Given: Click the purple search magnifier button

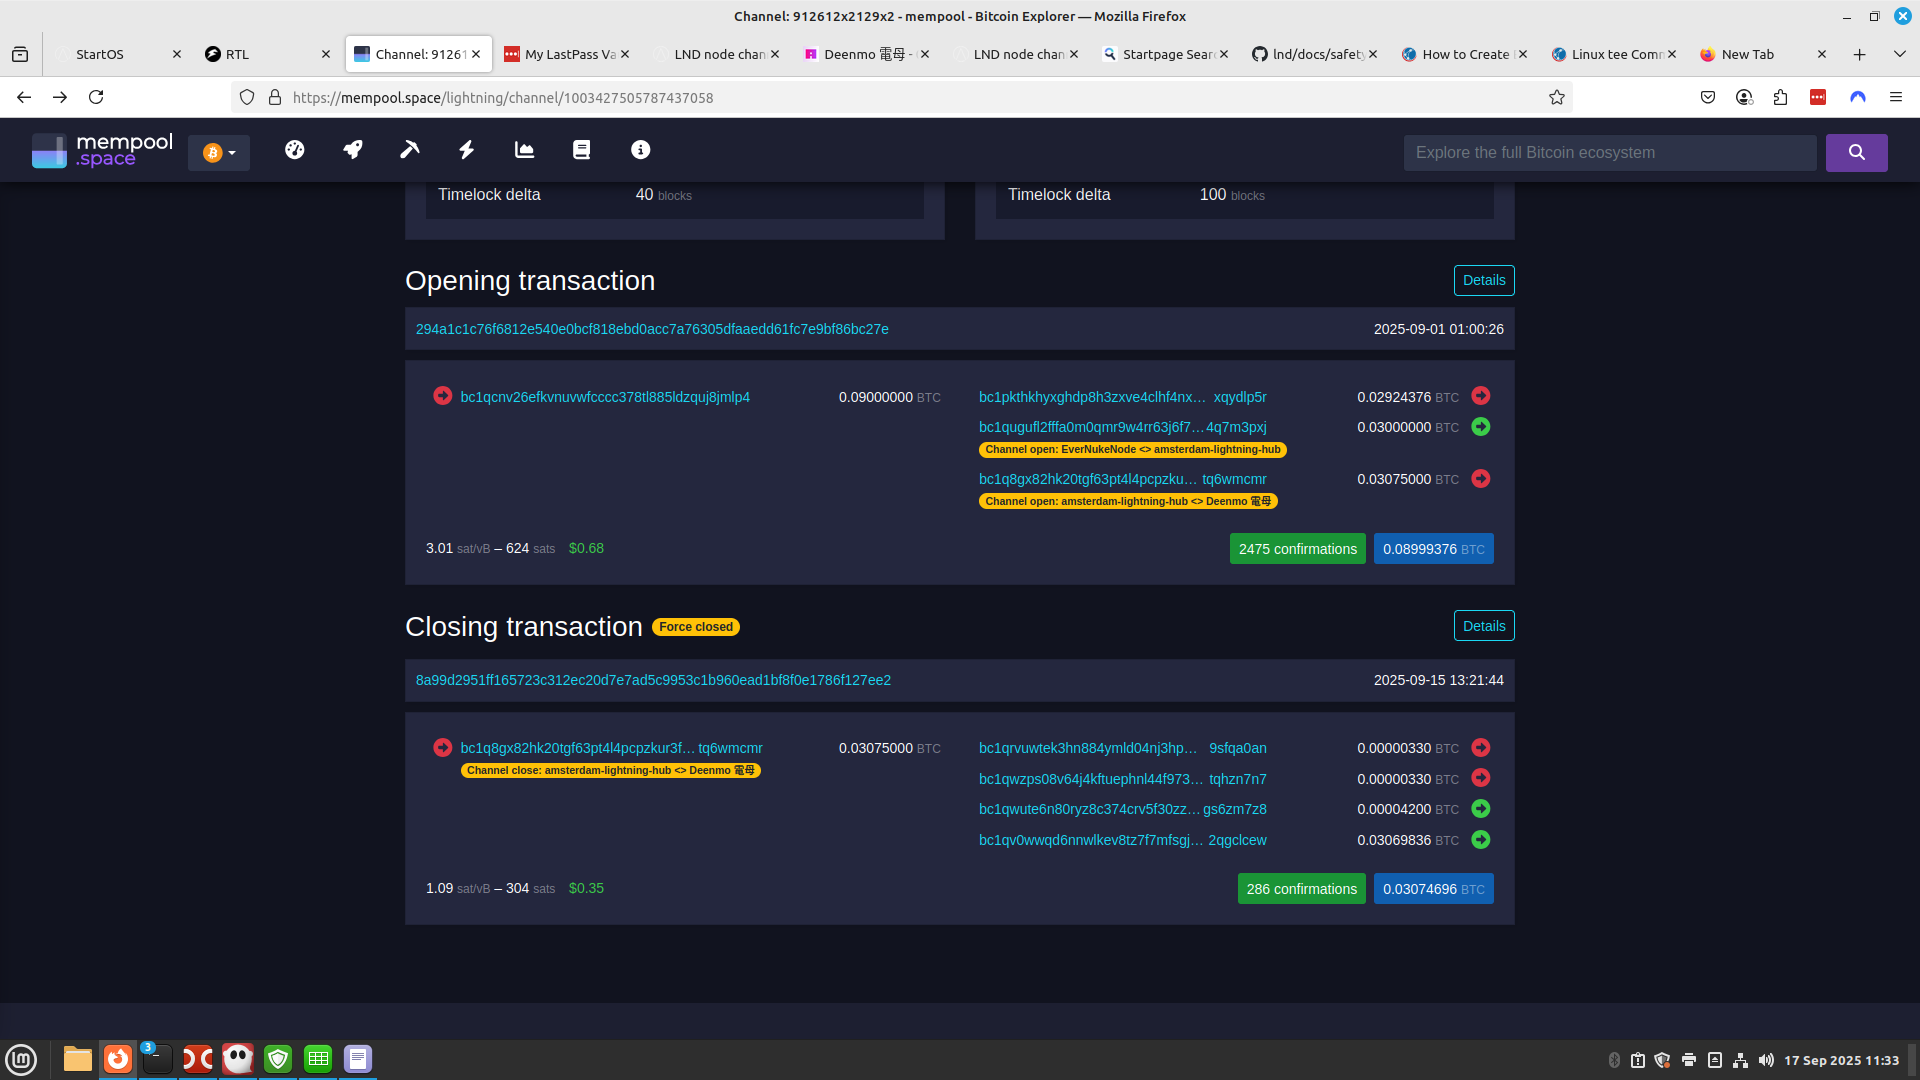Looking at the screenshot, I should point(1856,153).
